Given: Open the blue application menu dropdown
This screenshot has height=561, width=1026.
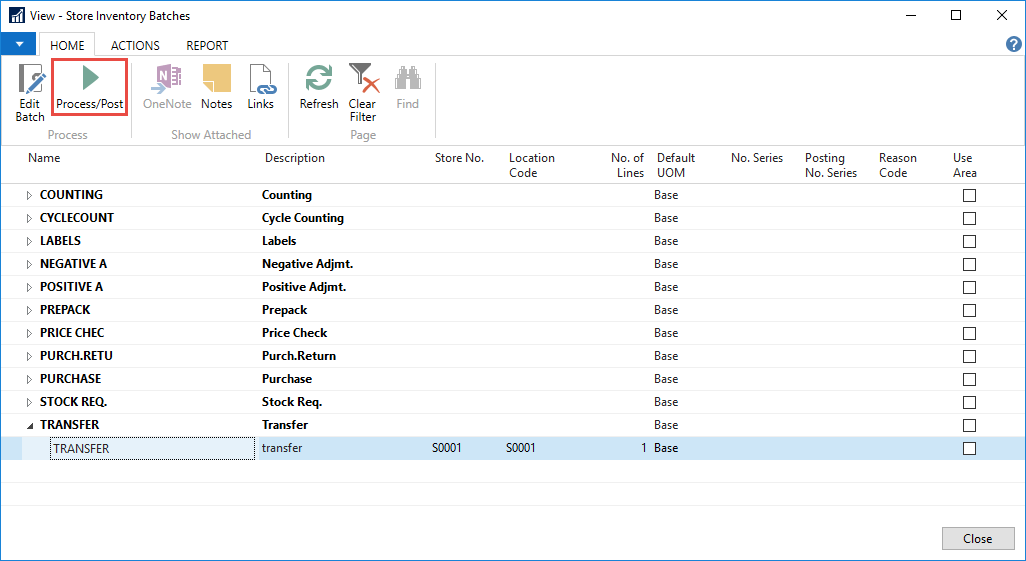Looking at the screenshot, I should (18, 45).
